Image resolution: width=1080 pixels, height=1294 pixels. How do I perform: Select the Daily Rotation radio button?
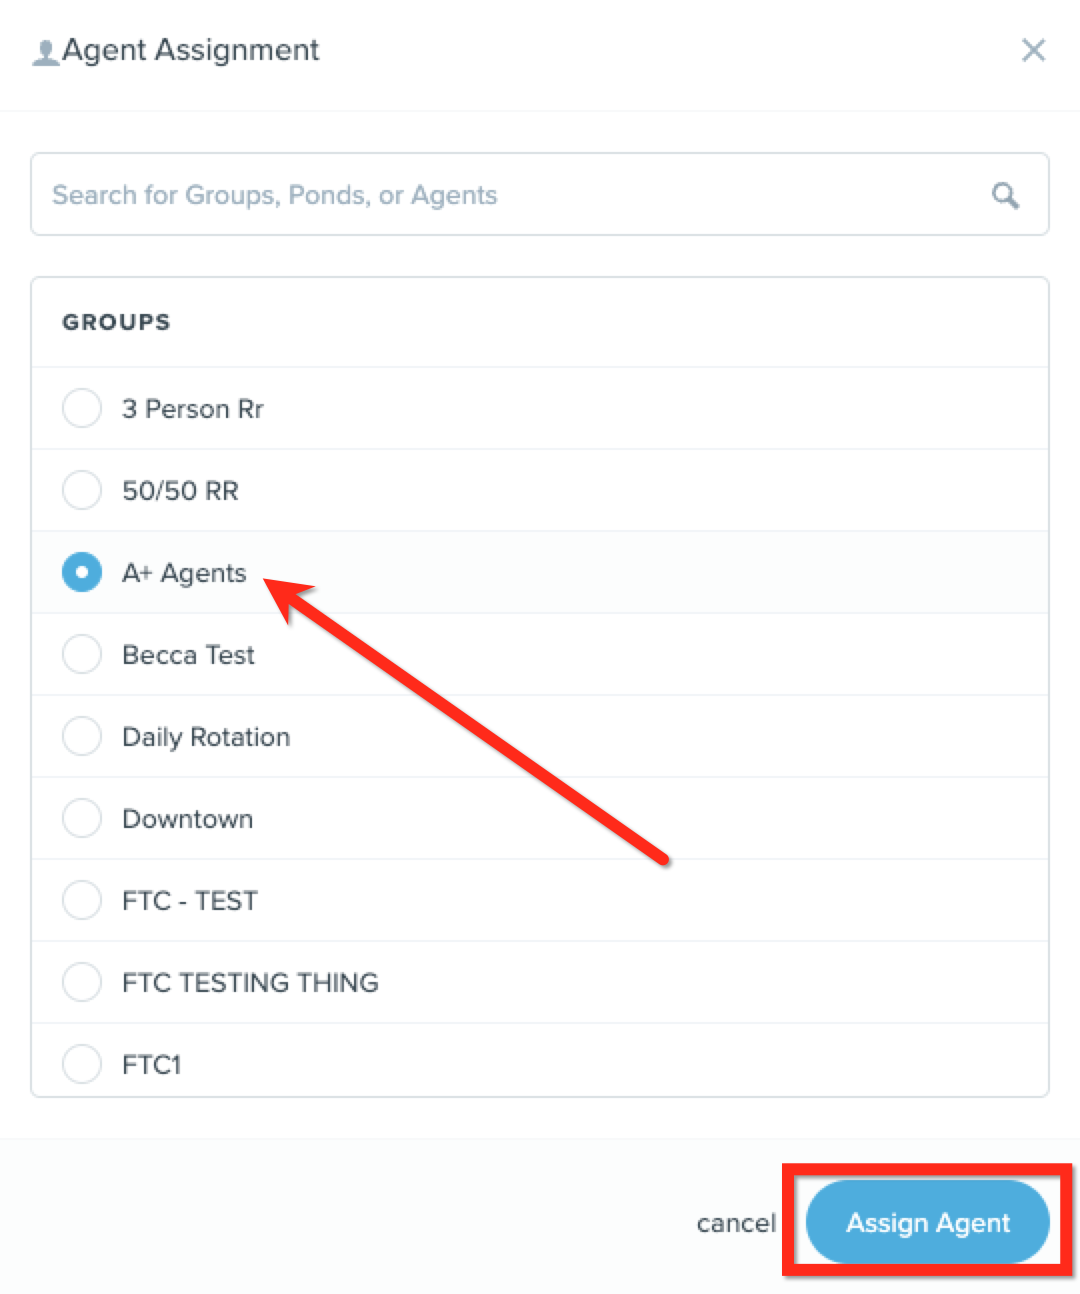pos(82,736)
